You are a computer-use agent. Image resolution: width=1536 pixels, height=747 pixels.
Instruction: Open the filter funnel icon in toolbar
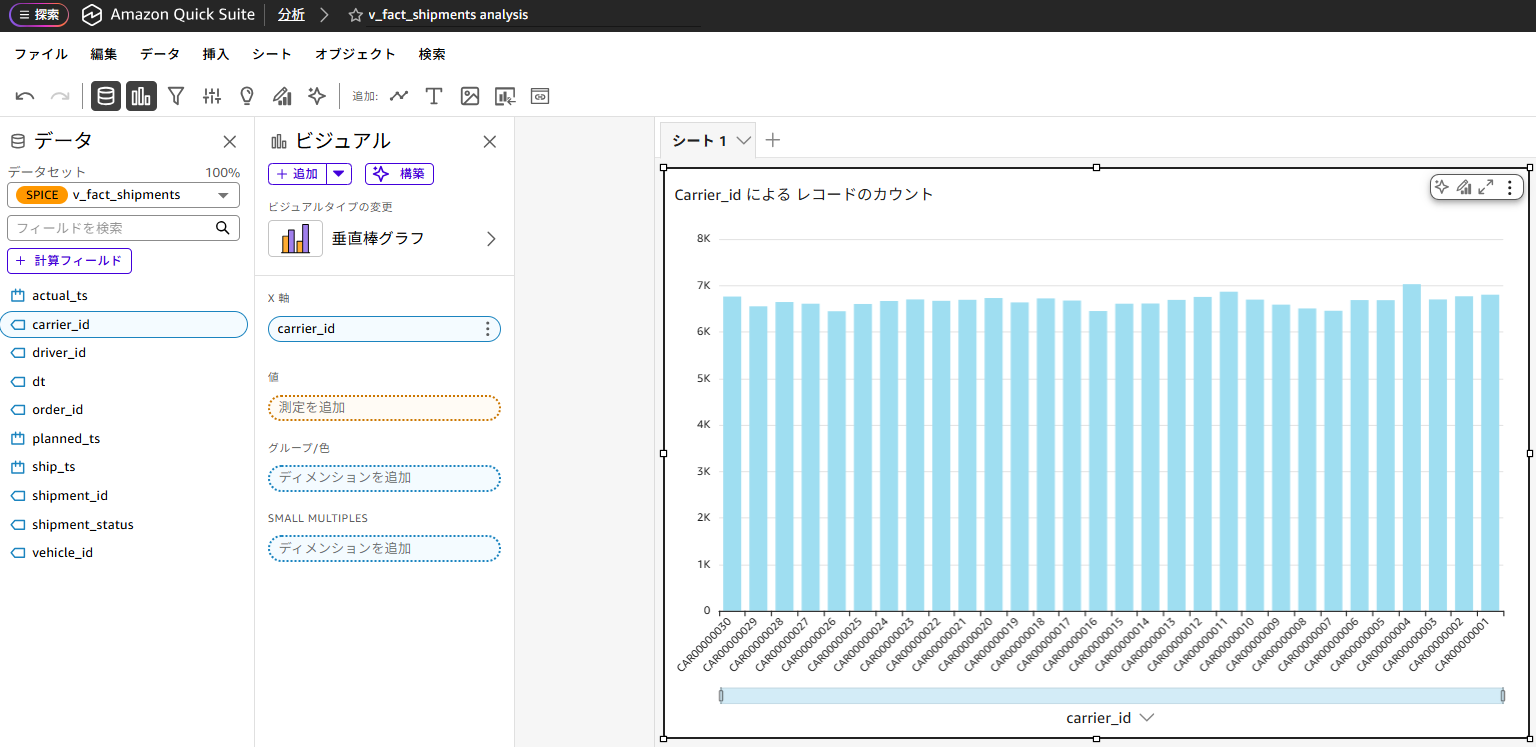176,96
